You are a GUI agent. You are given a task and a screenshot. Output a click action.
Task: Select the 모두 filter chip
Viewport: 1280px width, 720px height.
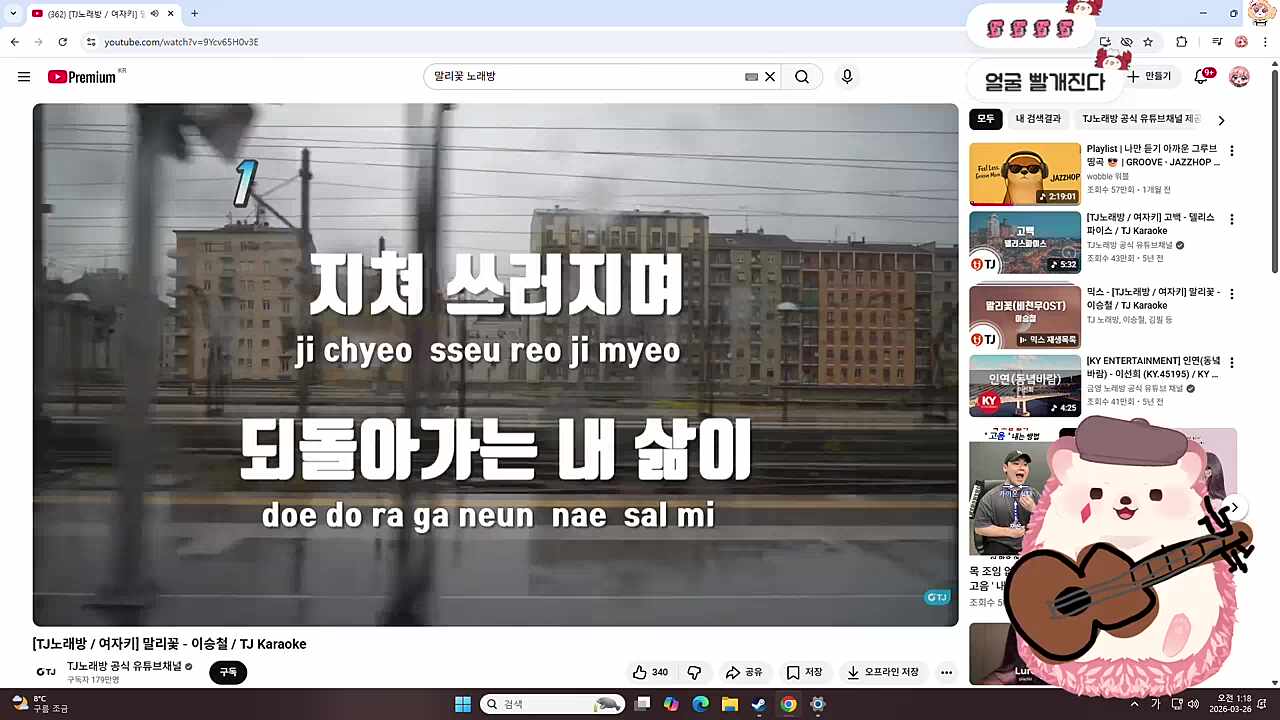pyautogui.click(x=986, y=119)
